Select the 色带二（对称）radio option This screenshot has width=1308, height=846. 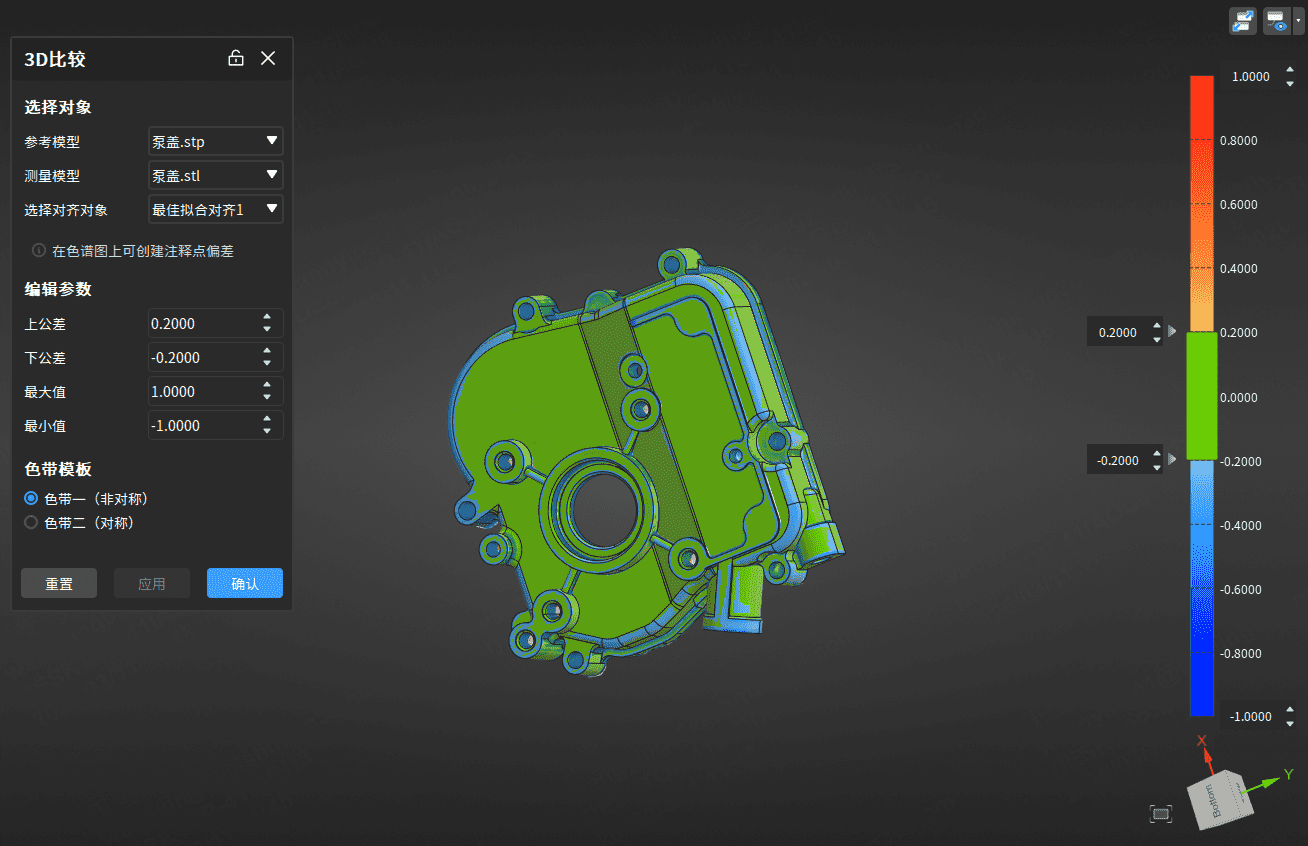[x=31, y=522]
